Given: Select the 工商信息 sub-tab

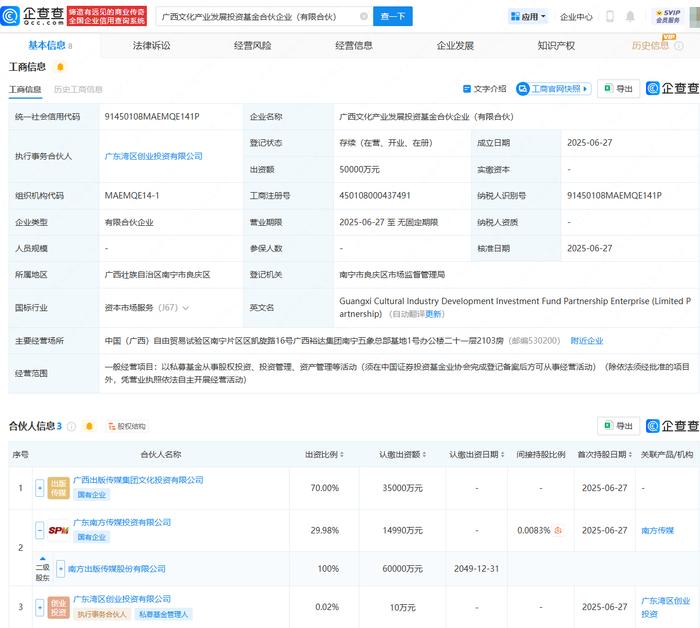Looking at the screenshot, I should 25,89.
